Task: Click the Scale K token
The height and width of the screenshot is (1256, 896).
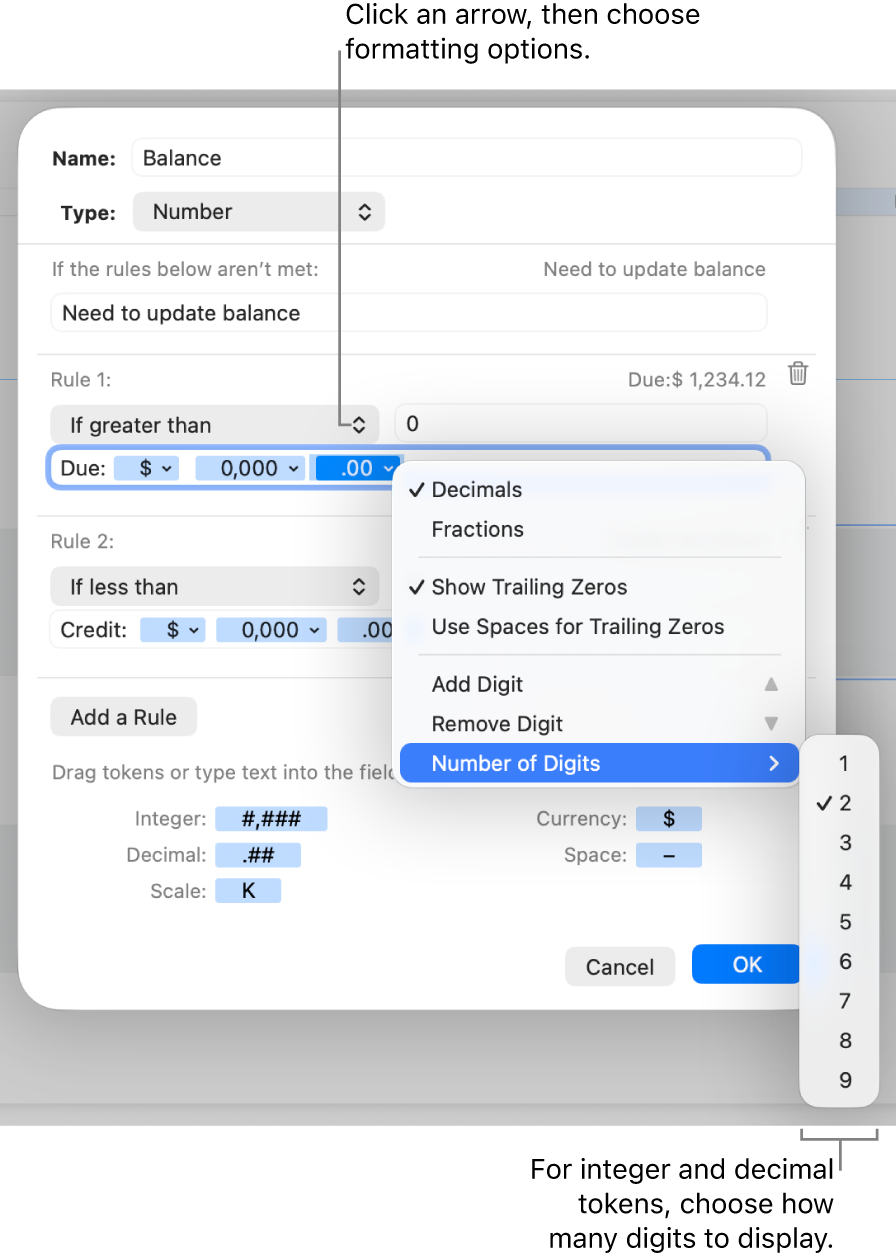Action: (248, 890)
